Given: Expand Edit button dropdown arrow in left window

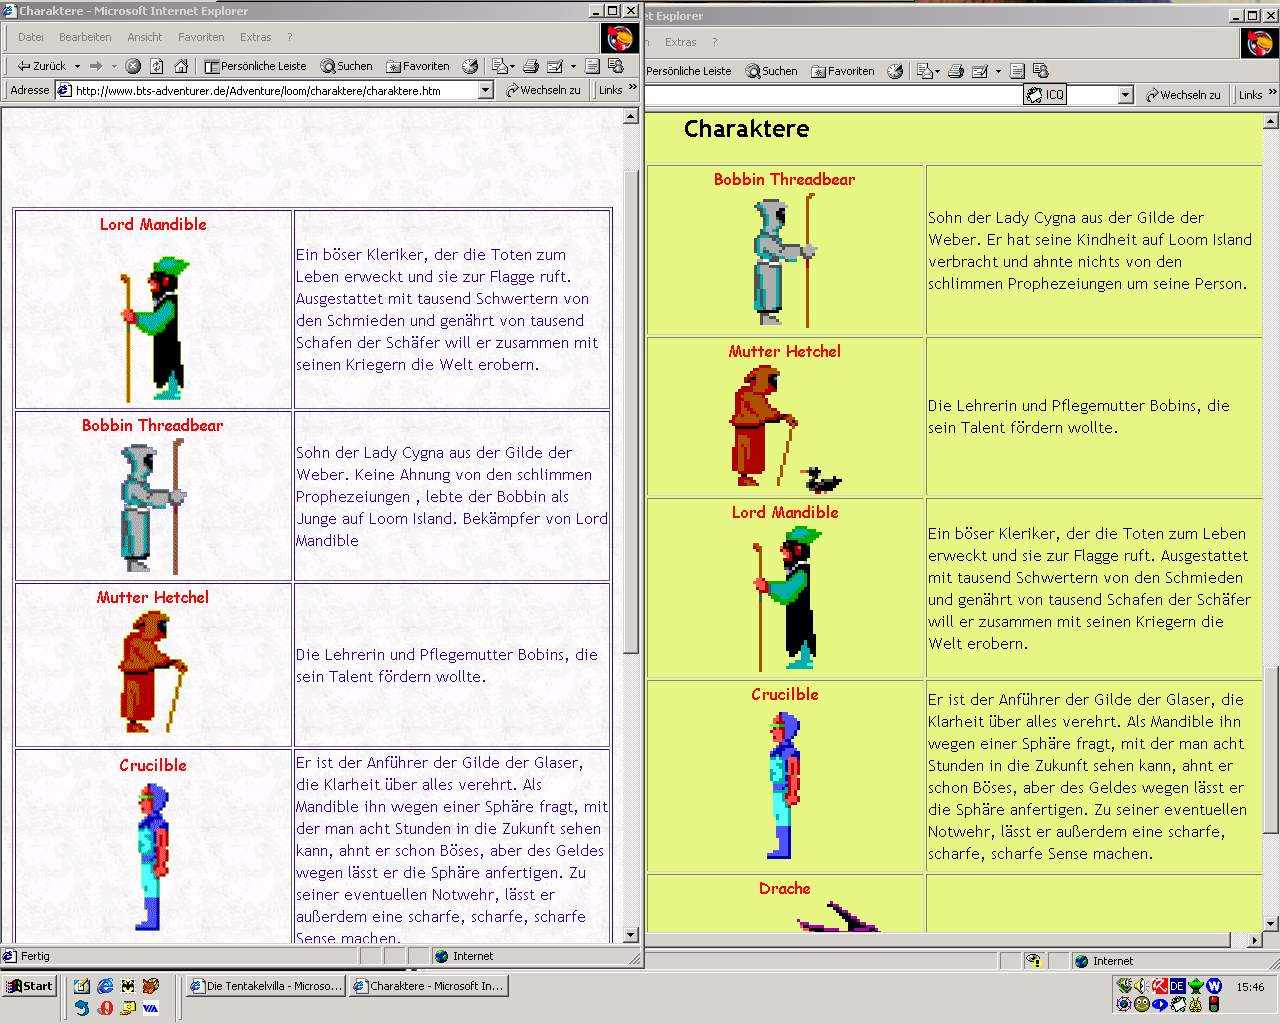Looking at the screenshot, I should [x=573, y=66].
